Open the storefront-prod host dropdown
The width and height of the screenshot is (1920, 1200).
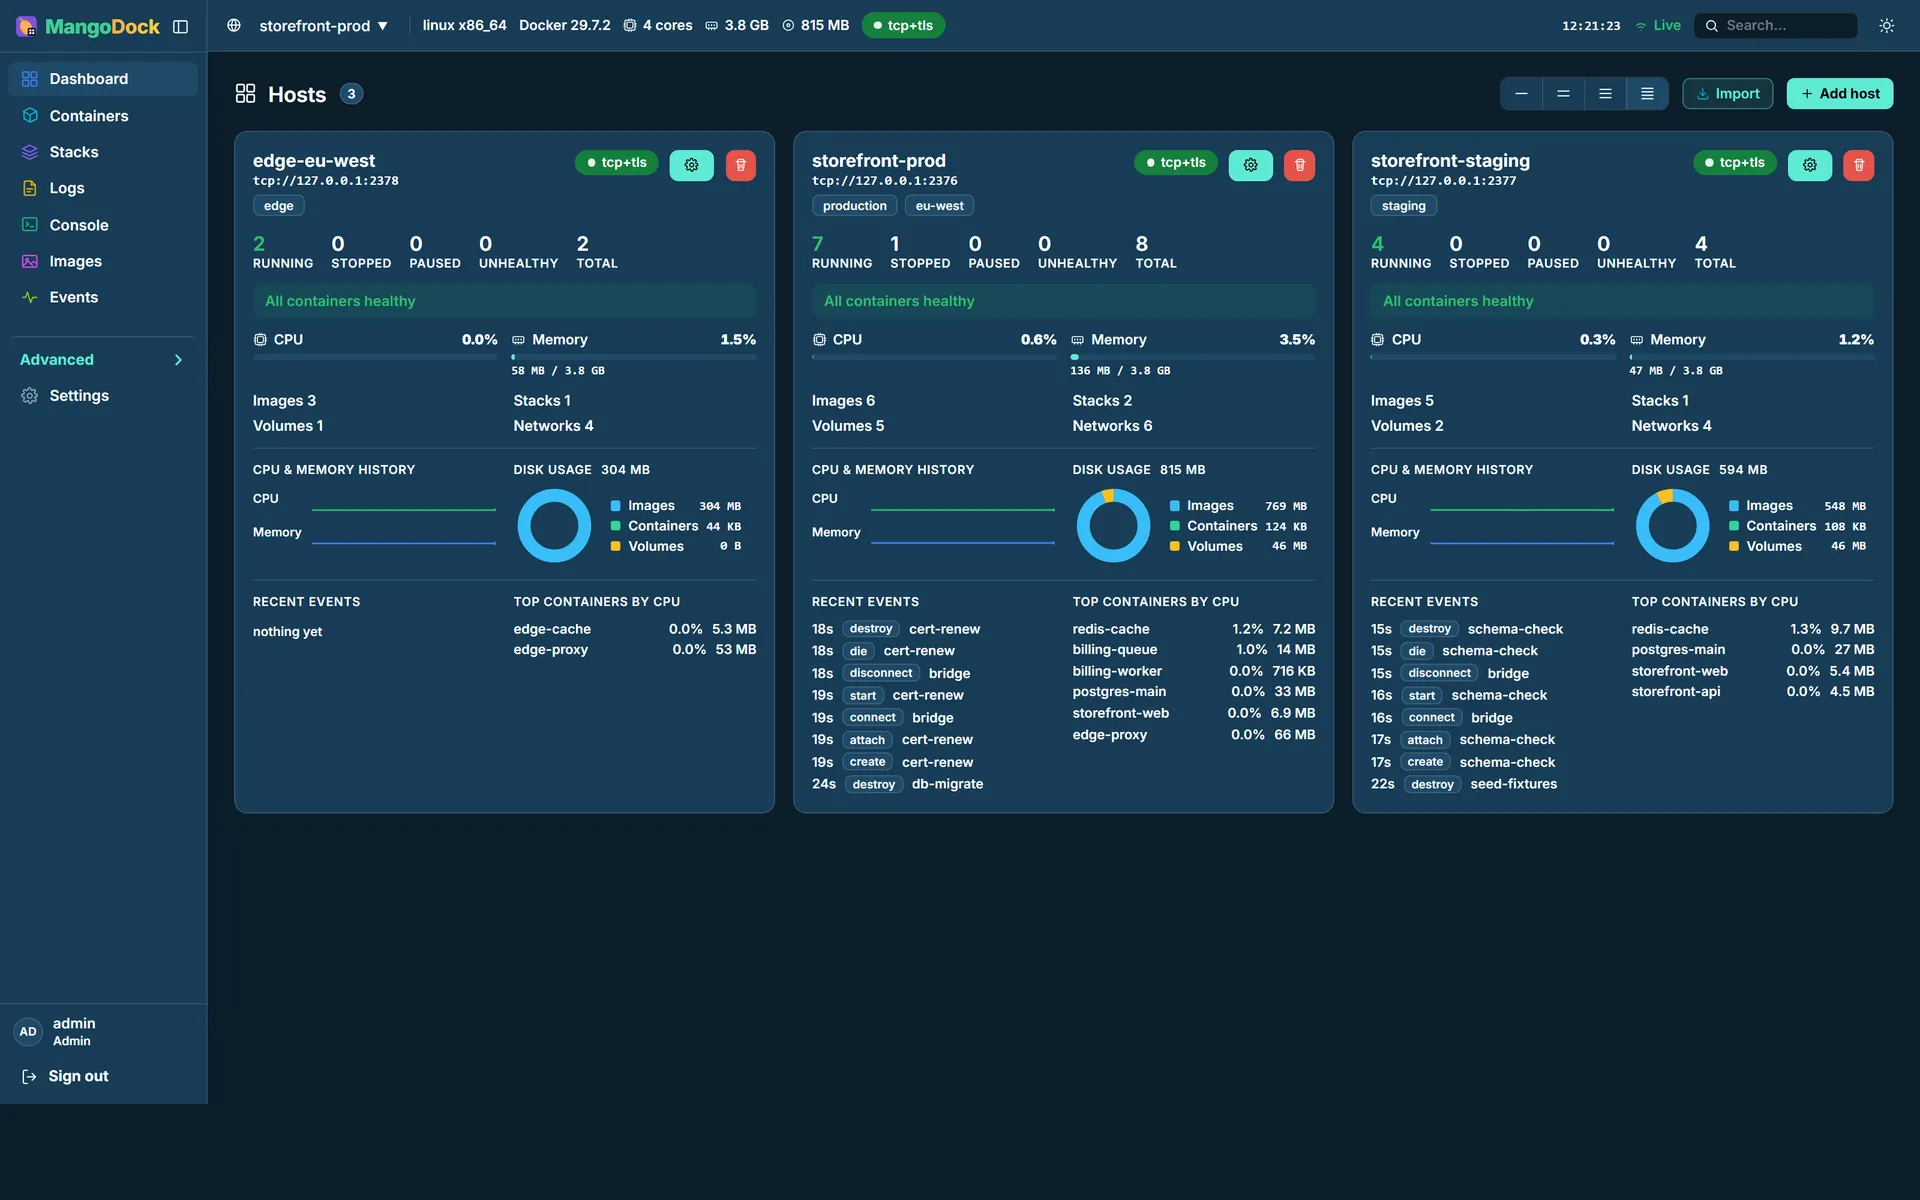[x=323, y=26]
